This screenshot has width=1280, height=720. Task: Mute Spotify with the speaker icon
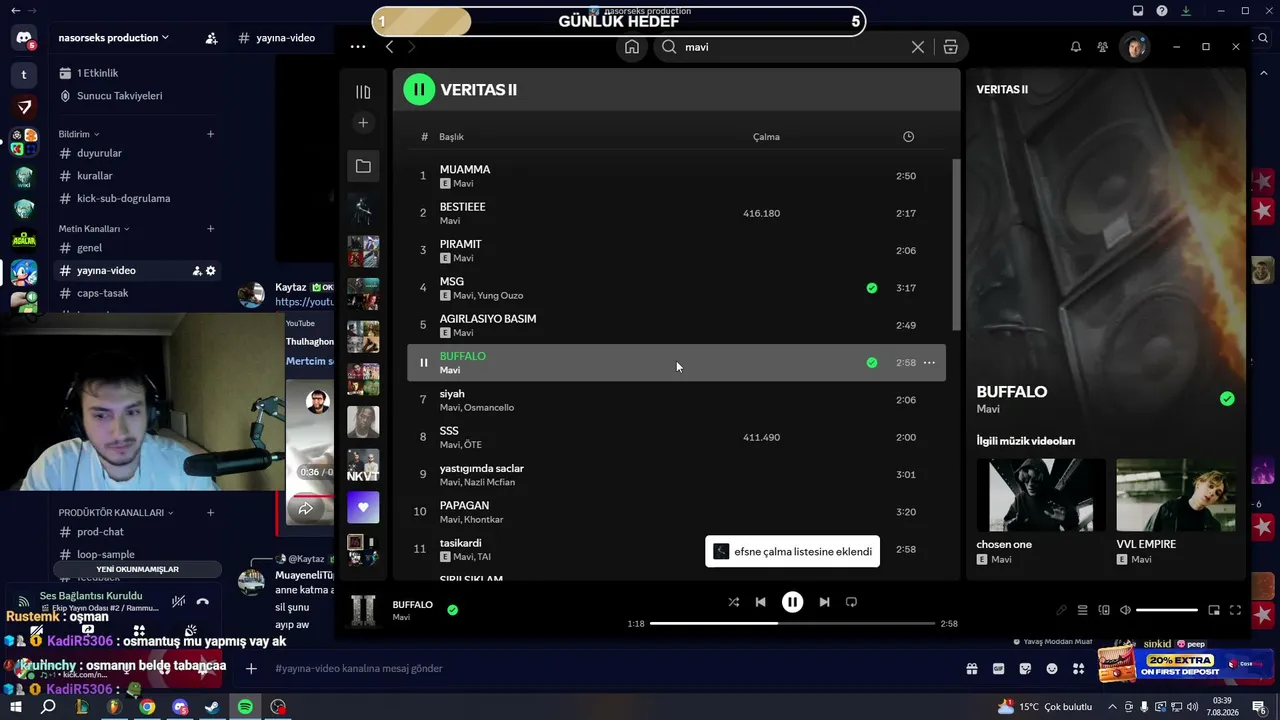(x=1125, y=610)
